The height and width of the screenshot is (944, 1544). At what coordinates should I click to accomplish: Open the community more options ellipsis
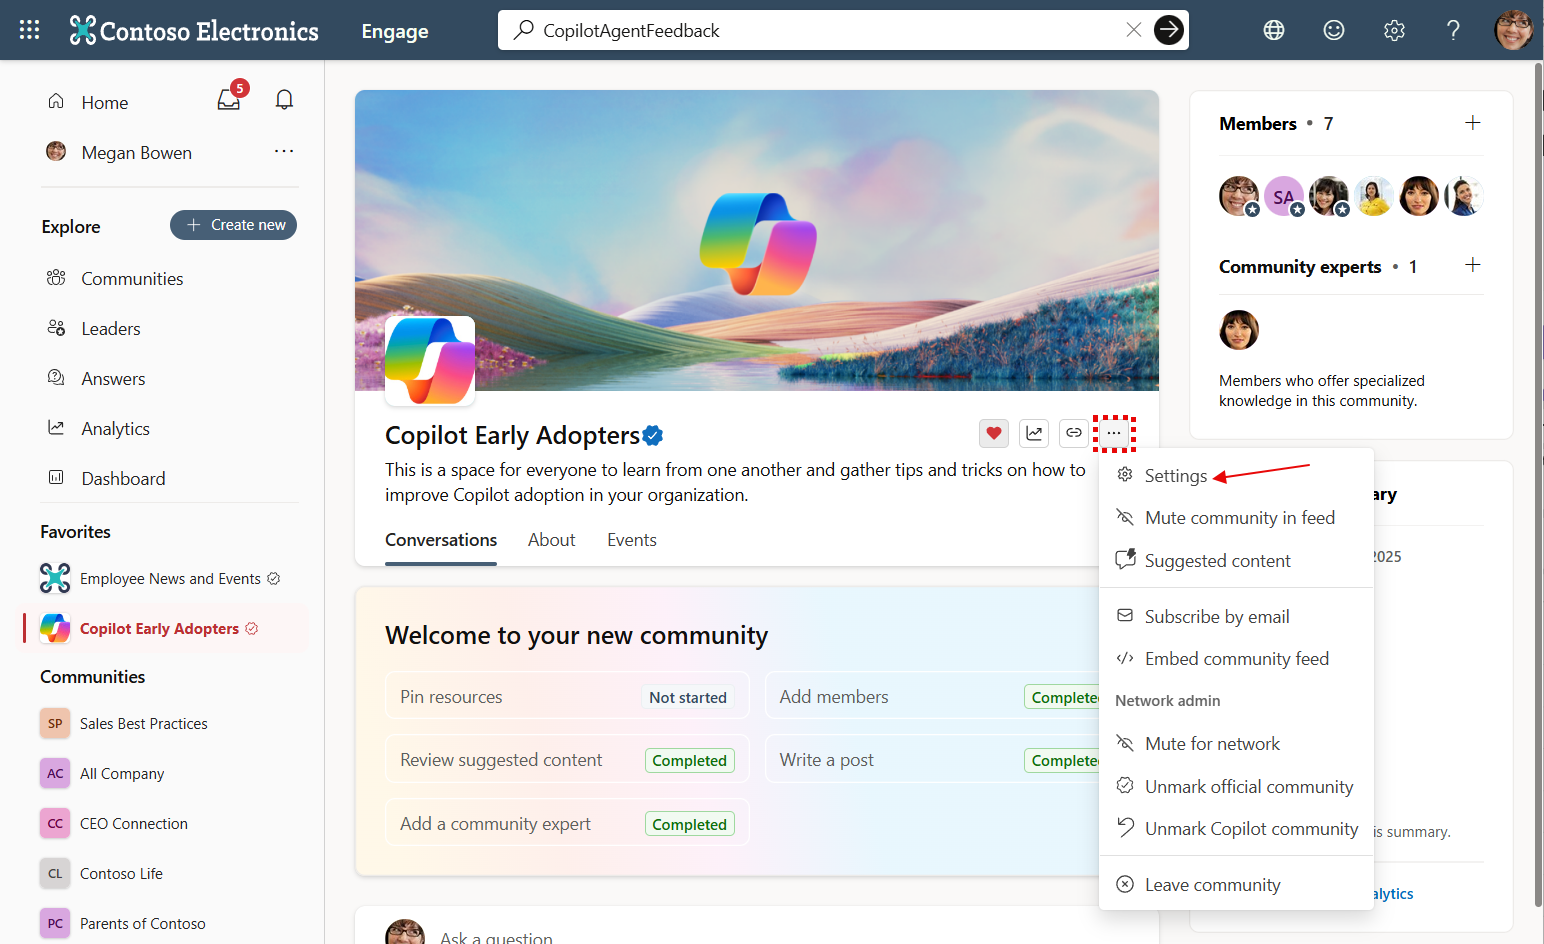point(1113,433)
